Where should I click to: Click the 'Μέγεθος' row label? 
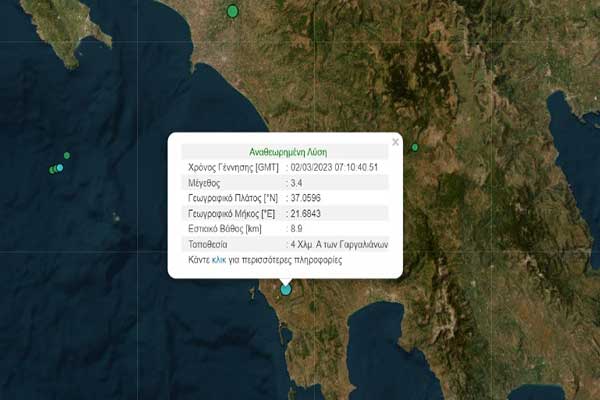204,184
